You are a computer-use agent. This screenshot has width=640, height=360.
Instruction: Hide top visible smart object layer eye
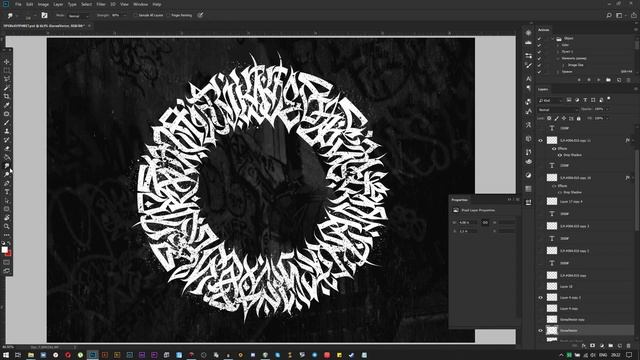point(540,140)
